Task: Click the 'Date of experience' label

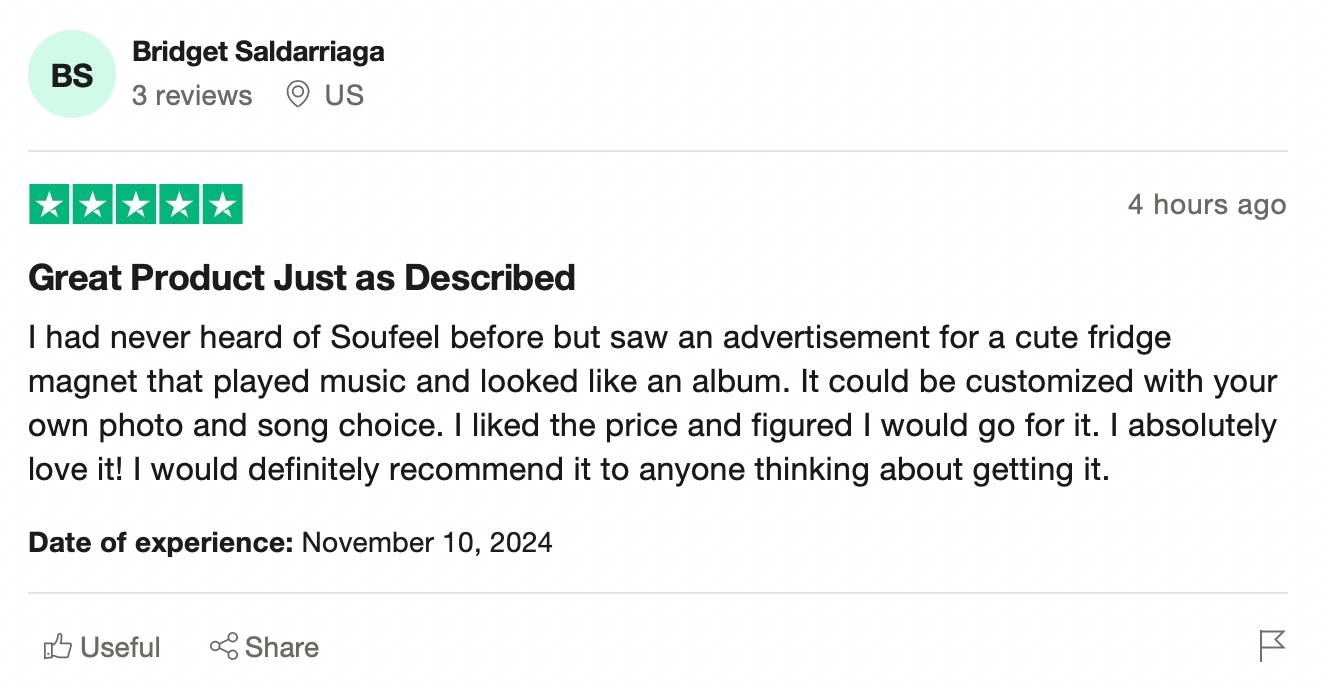Action: [160, 543]
